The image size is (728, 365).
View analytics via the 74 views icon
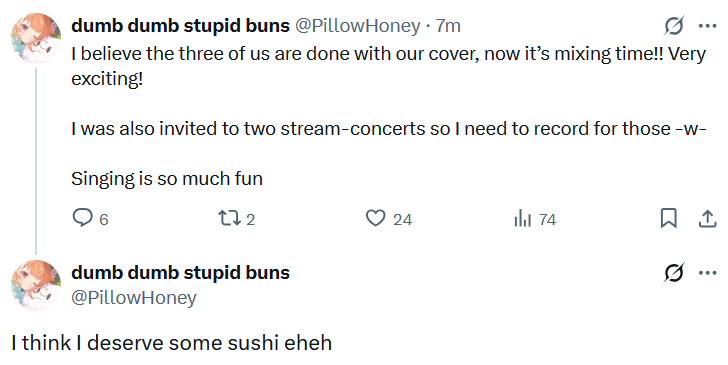[x=522, y=218]
